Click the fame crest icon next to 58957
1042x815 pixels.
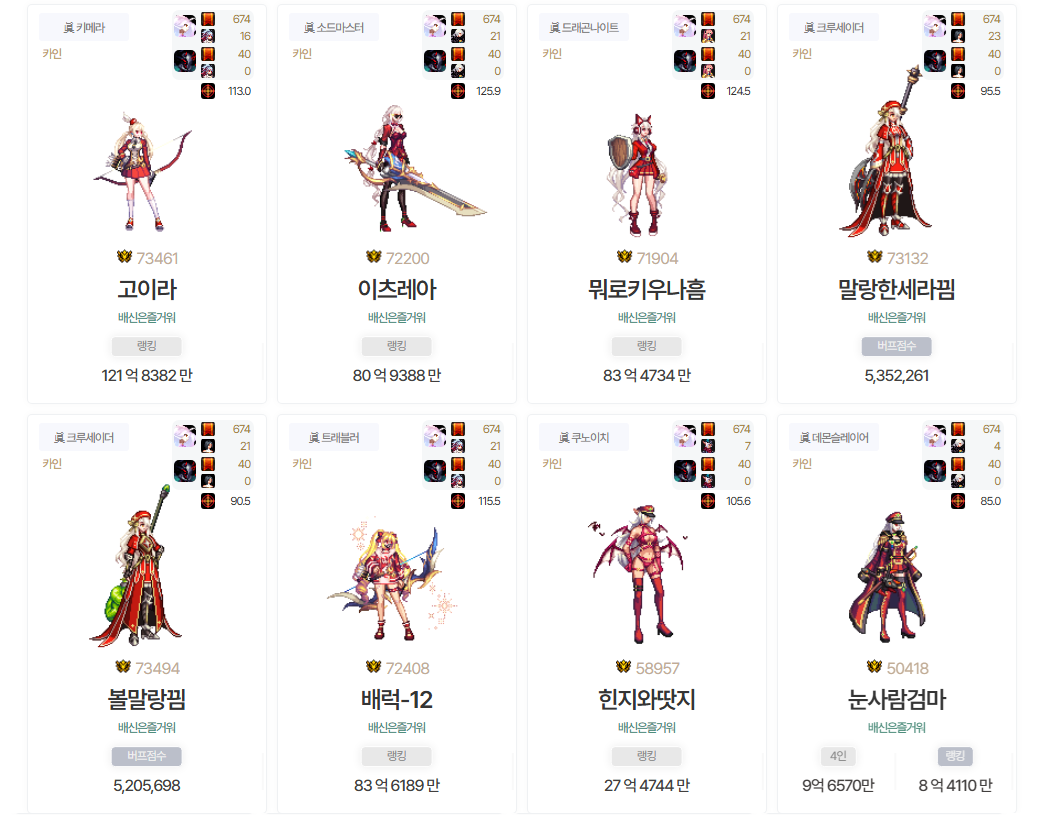623,667
